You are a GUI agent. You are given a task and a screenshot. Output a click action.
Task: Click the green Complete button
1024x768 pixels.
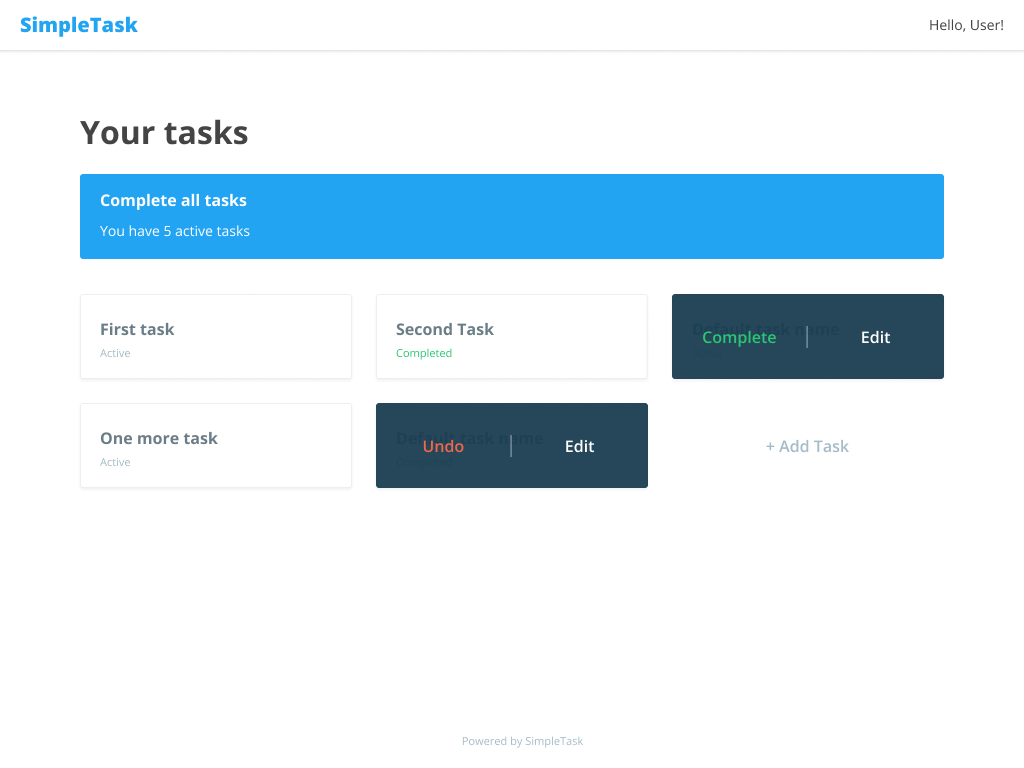click(x=739, y=338)
